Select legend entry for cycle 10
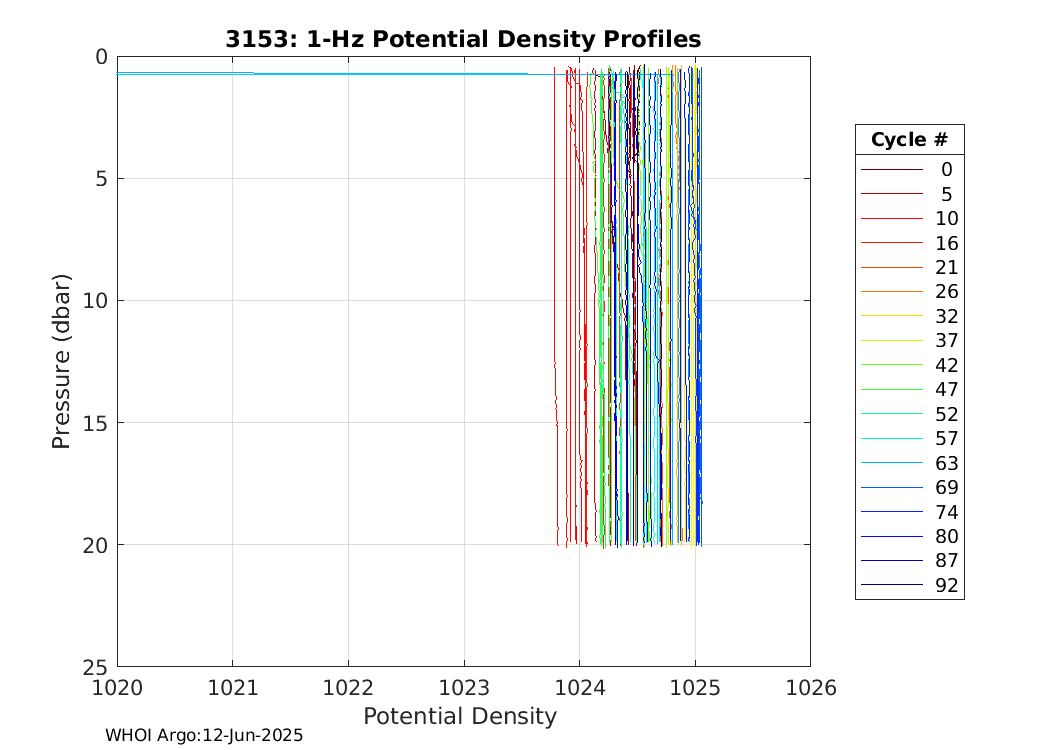The image size is (1050, 750). point(909,218)
